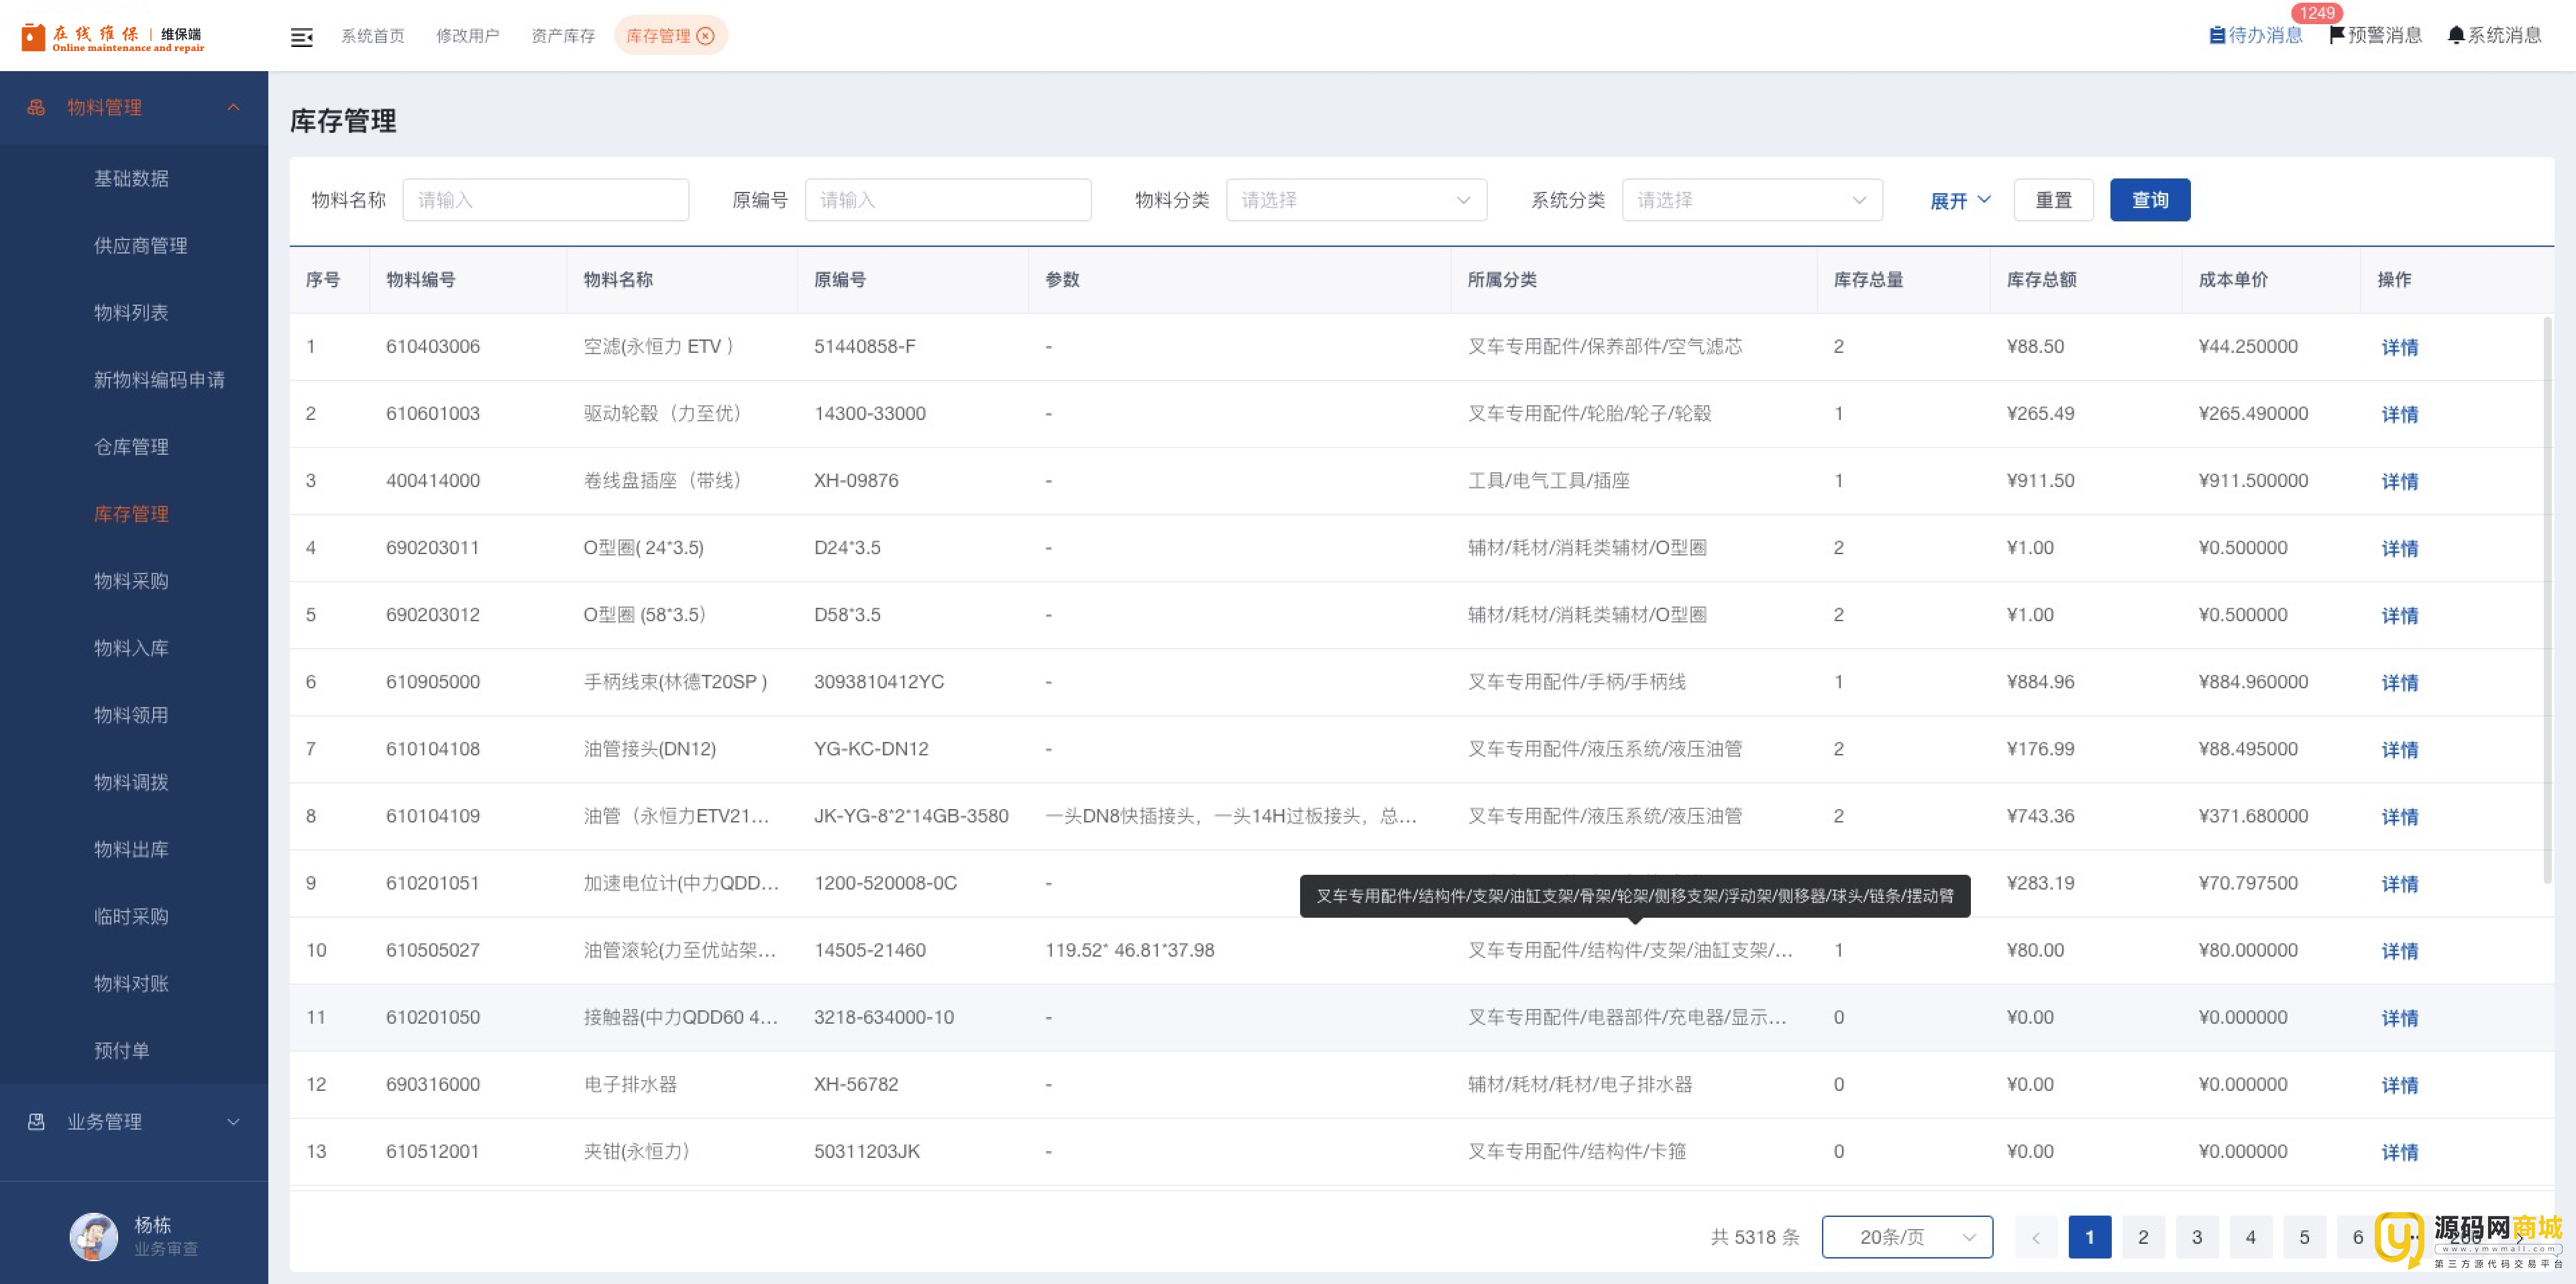This screenshot has width=2576, height=1284.
Task: Click the 重置 reset button
Action: point(2053,200)
